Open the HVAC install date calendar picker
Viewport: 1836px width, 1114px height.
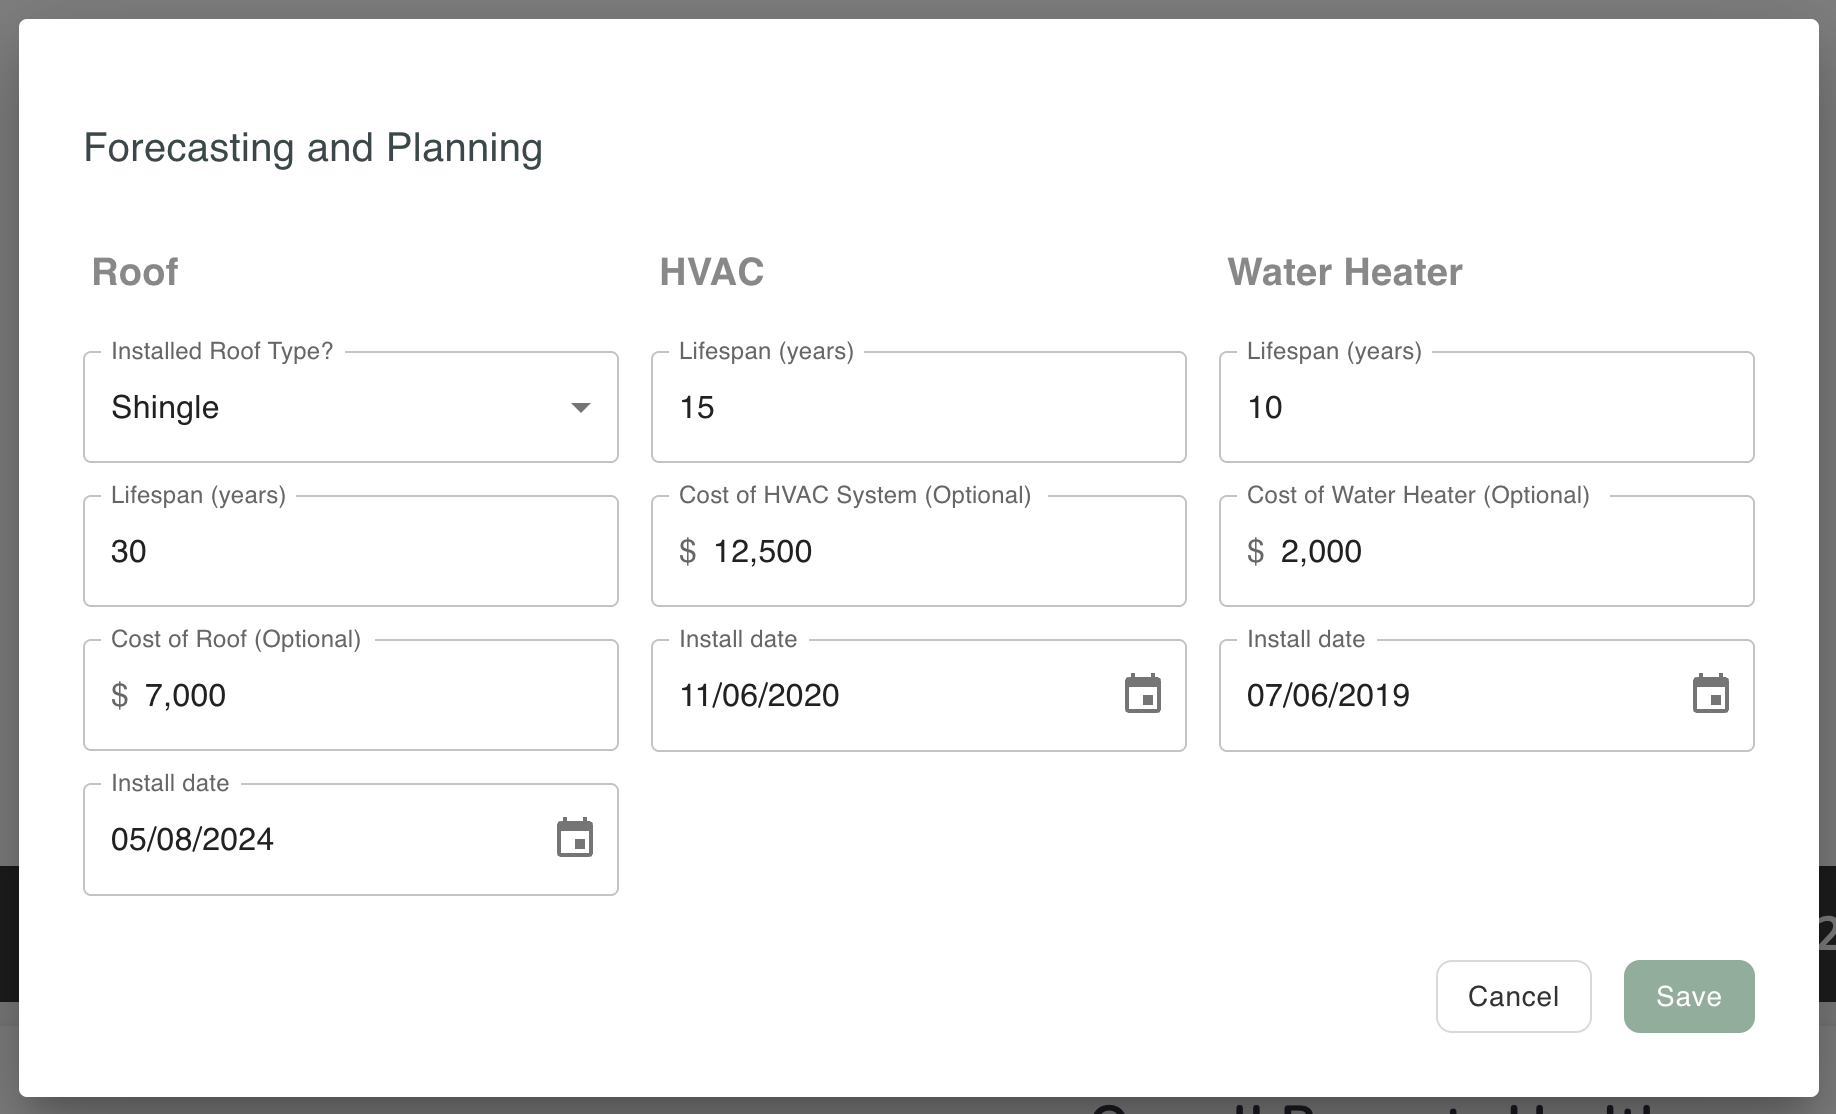[1142, 694]
